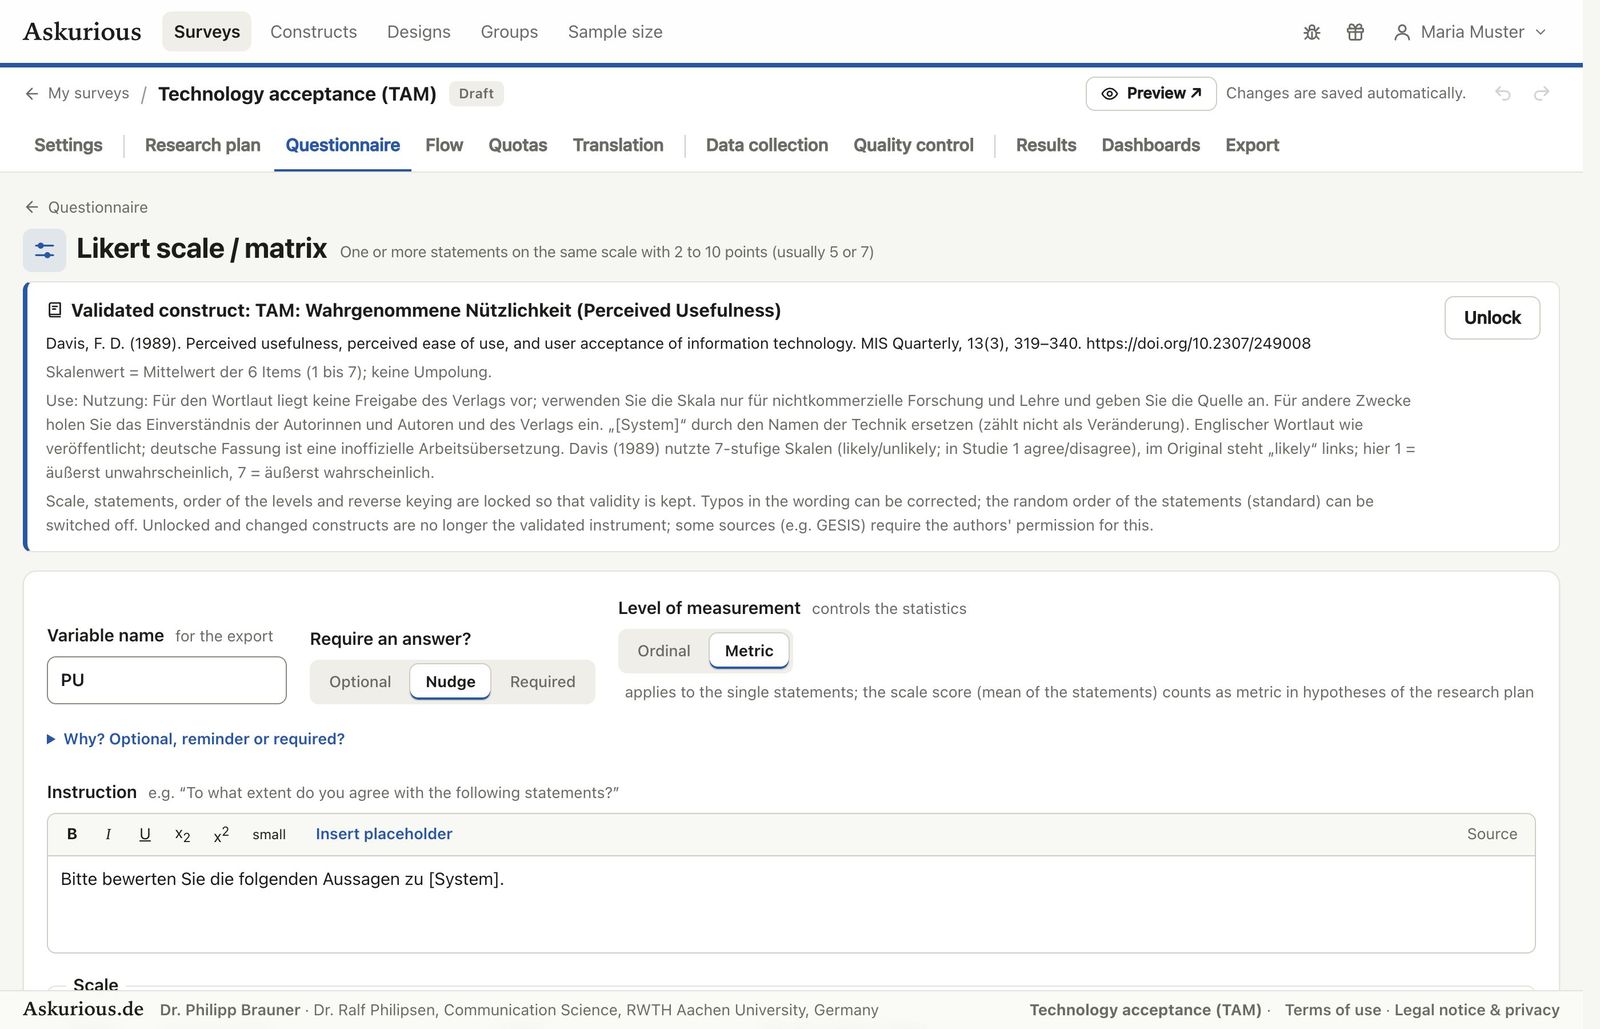Switch to the Dashboards tab
The width and height of the screenshot is (1600, 1029).
[1151, 145]
